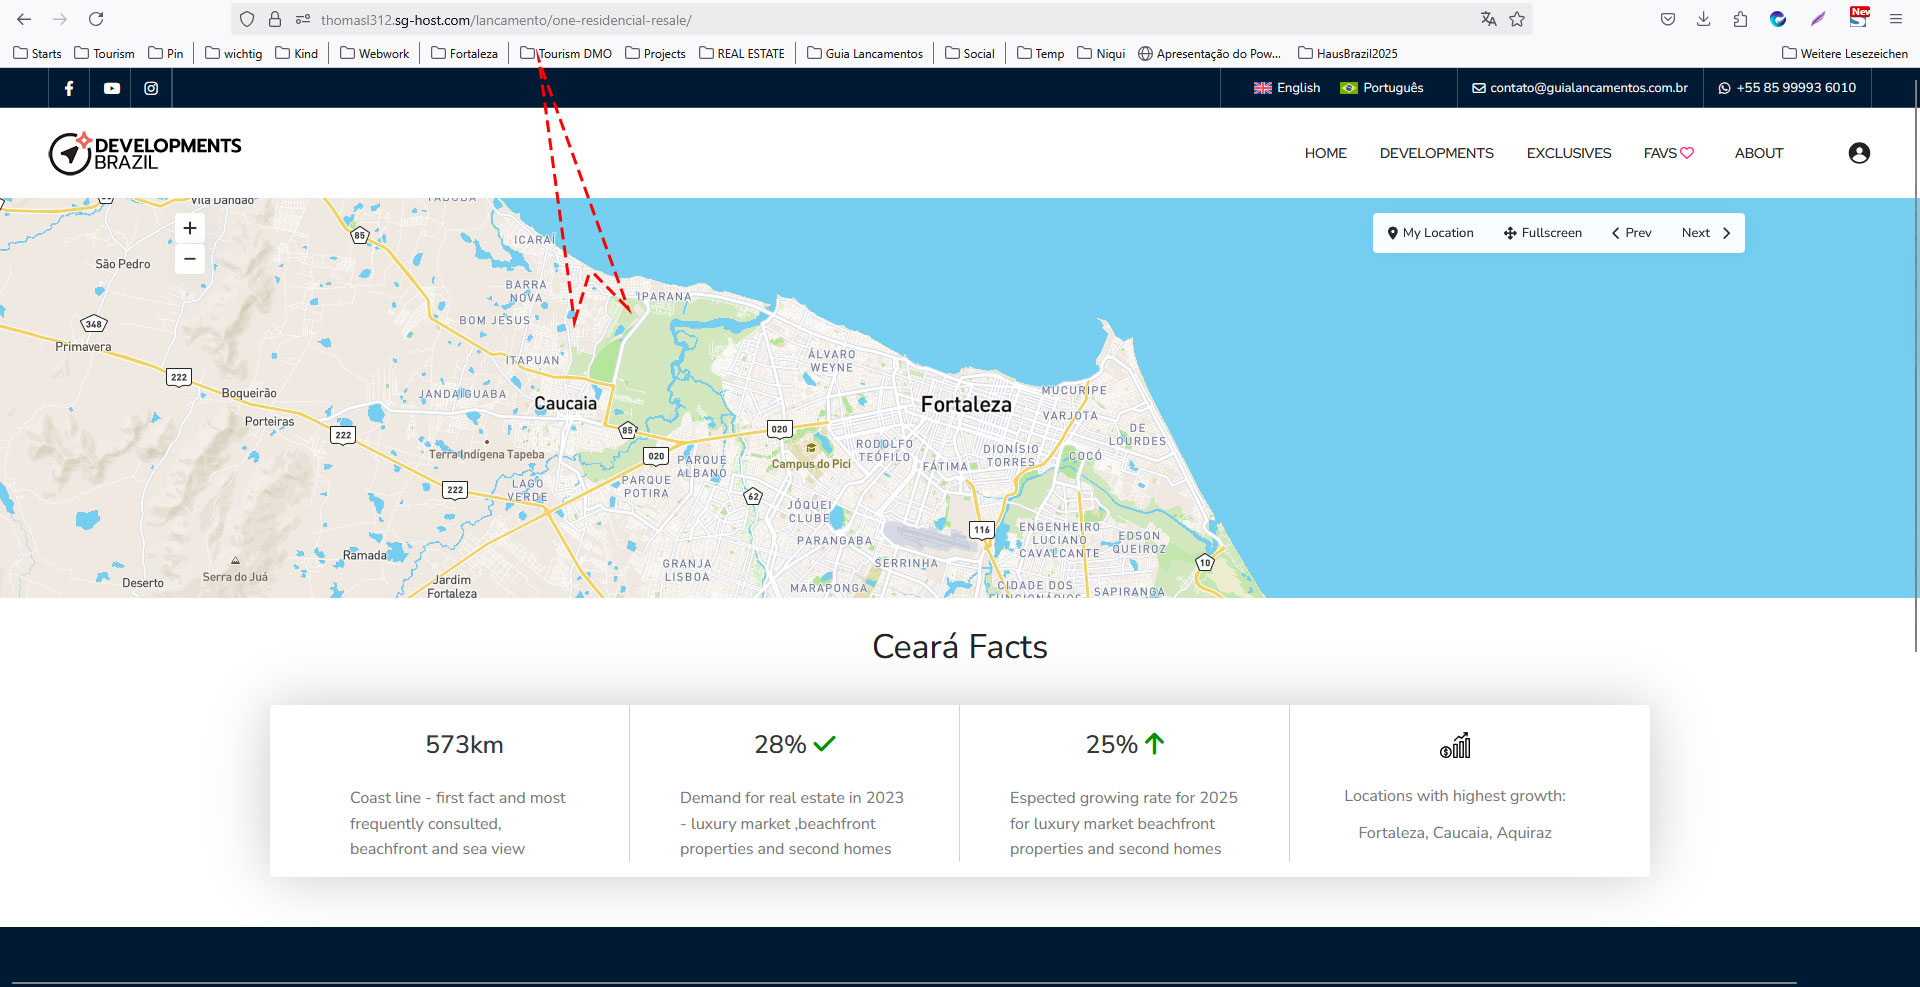1920x987 pixels.
Task: Open the Kind bookmark folder
Action: click(x=296, y=53)
